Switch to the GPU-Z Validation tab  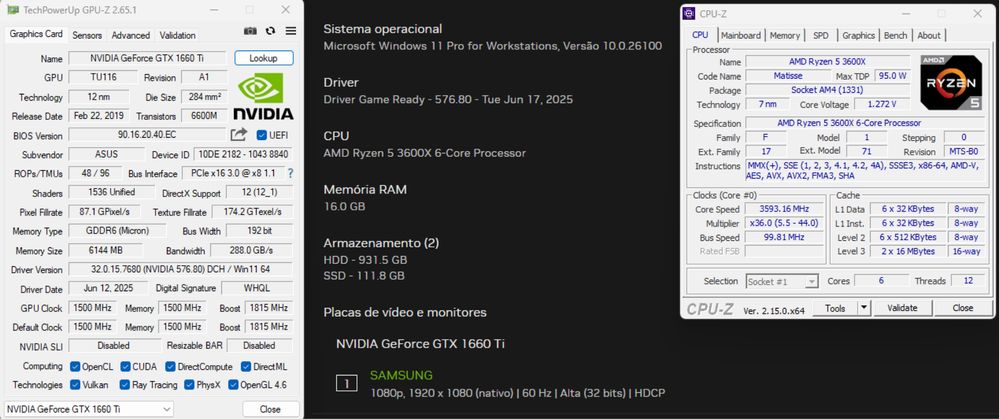(x=177, y=35)
